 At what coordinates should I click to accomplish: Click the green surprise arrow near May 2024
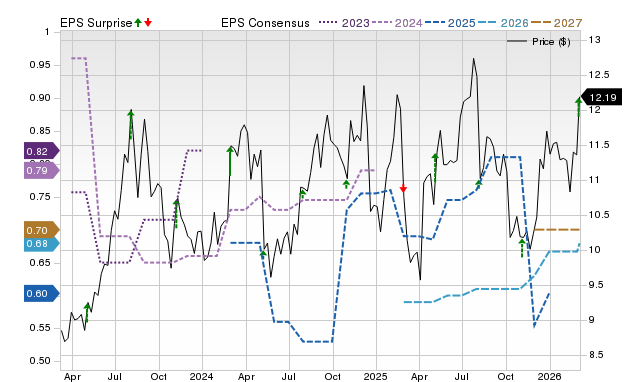click(x=263, y=254)
